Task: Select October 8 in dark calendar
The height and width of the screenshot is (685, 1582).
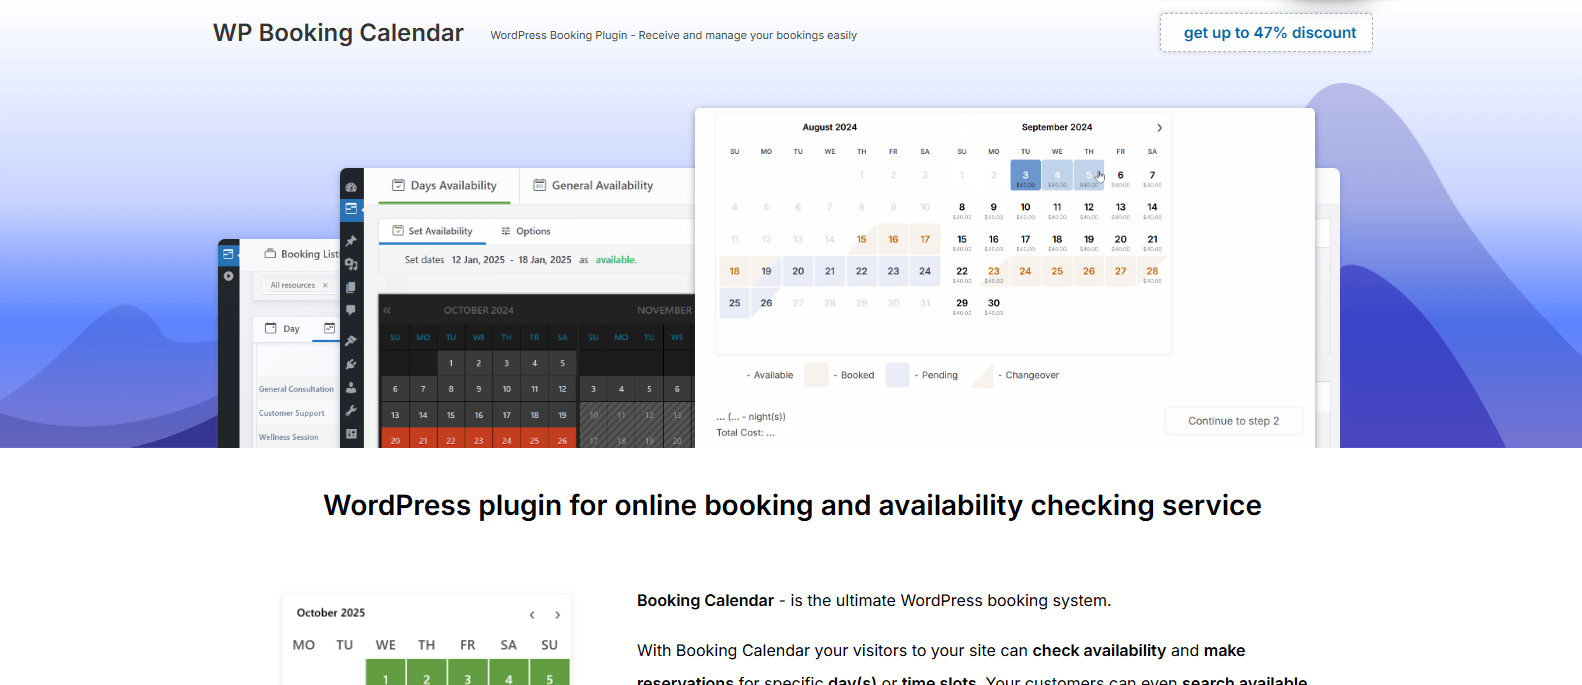Action: 451,389
